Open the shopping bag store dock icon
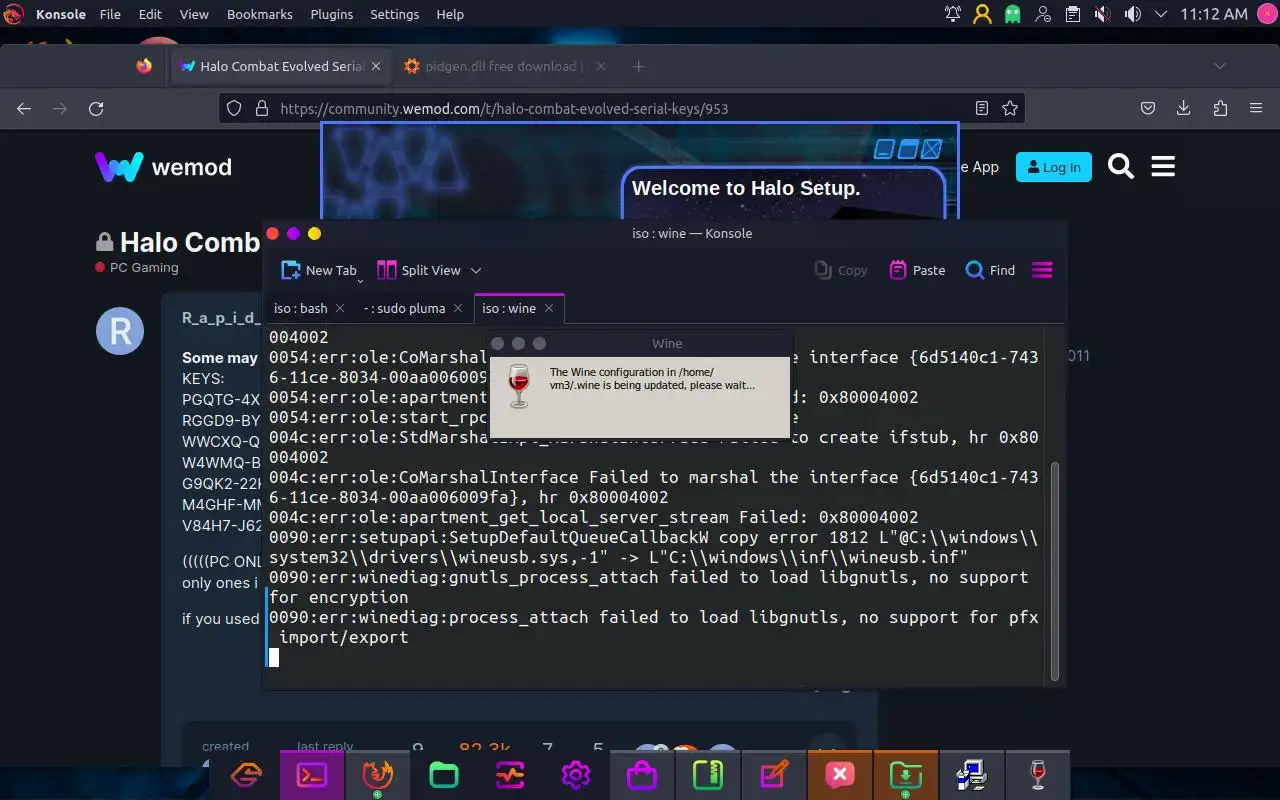This screenshot has width=1280, height=800. [642, 775]
